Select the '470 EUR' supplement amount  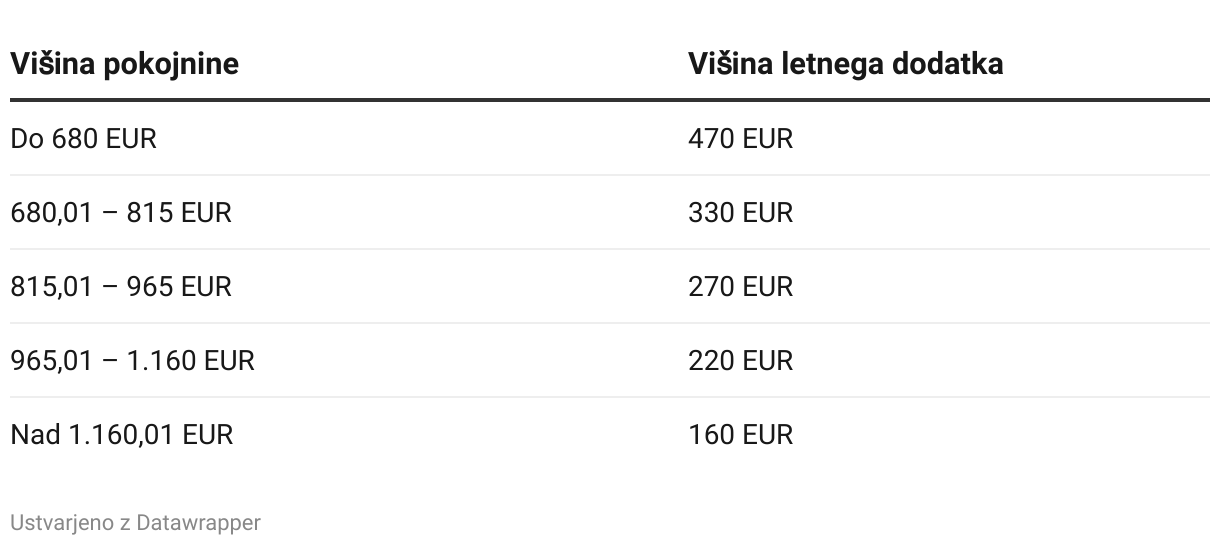(x=740, y=138)
